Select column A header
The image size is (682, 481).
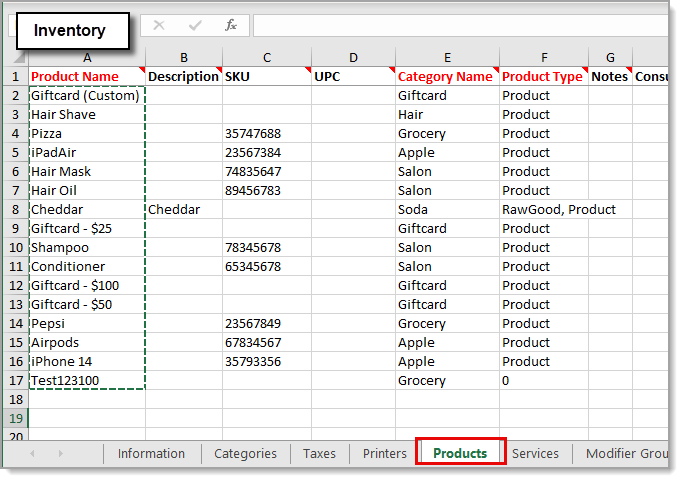87,57
